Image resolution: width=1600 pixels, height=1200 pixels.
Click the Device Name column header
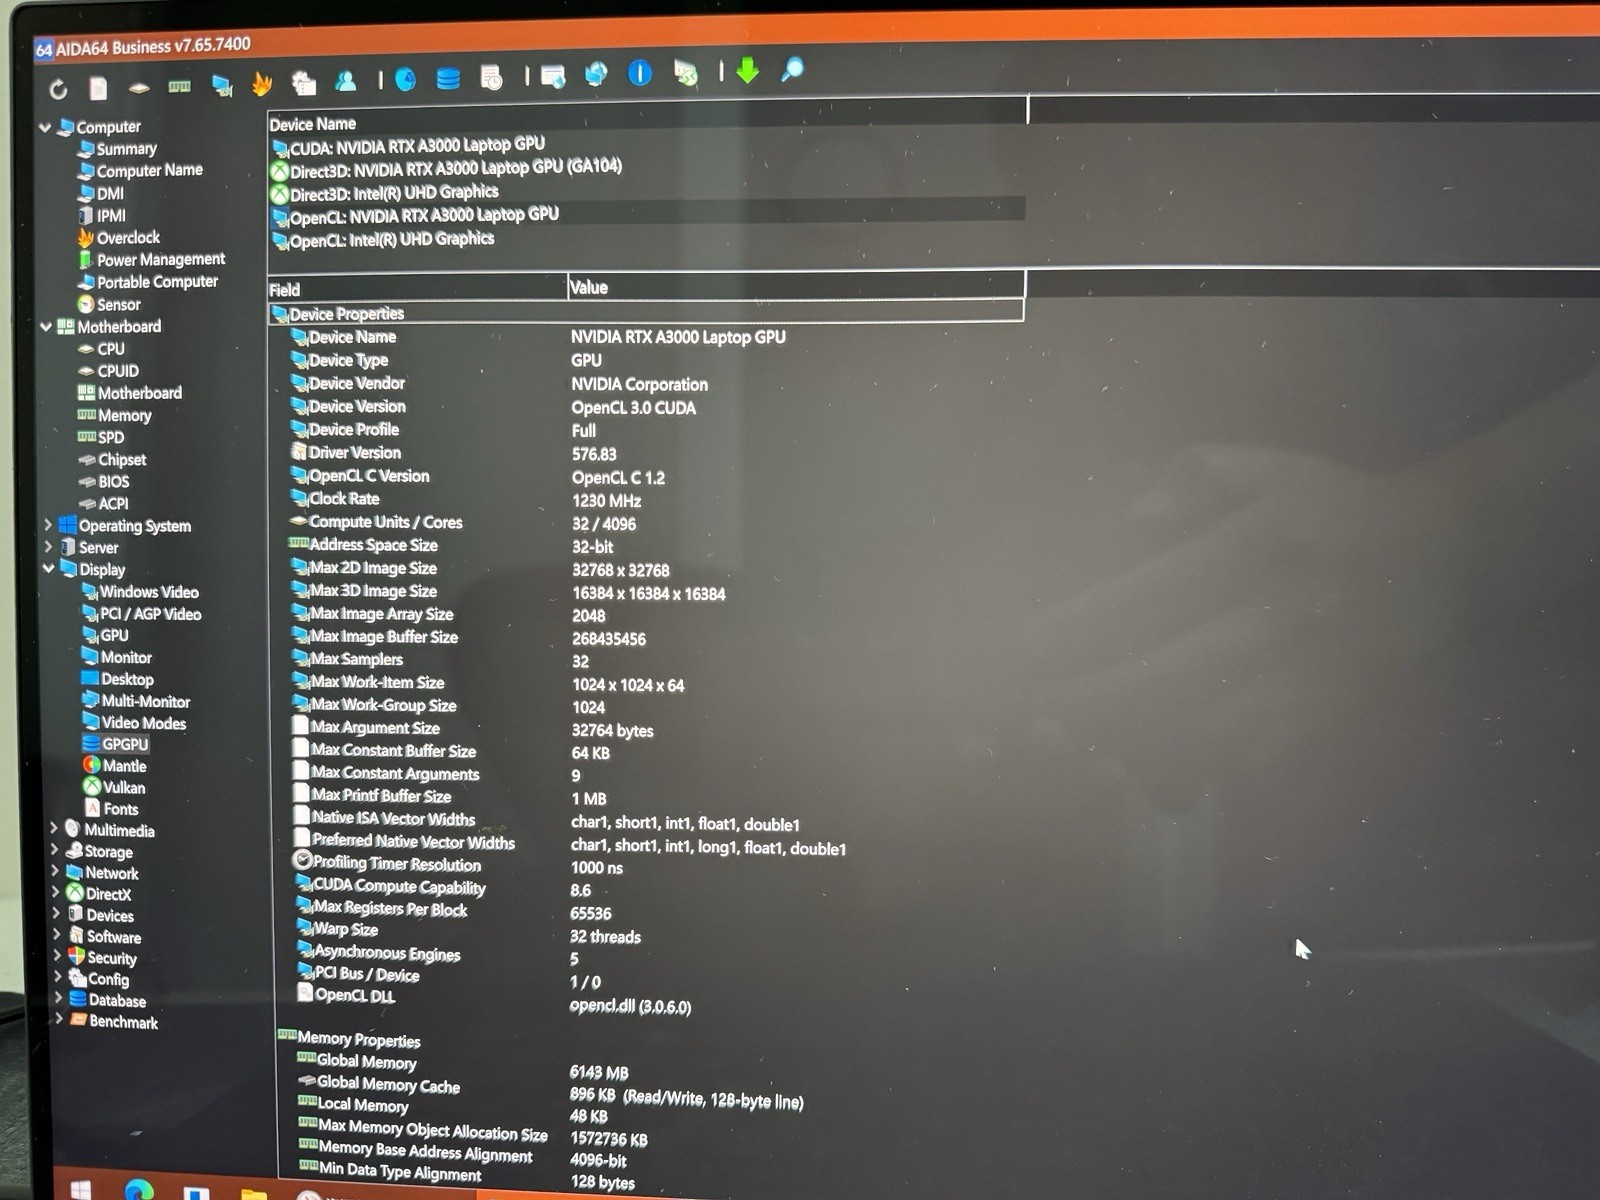(647, 117)
